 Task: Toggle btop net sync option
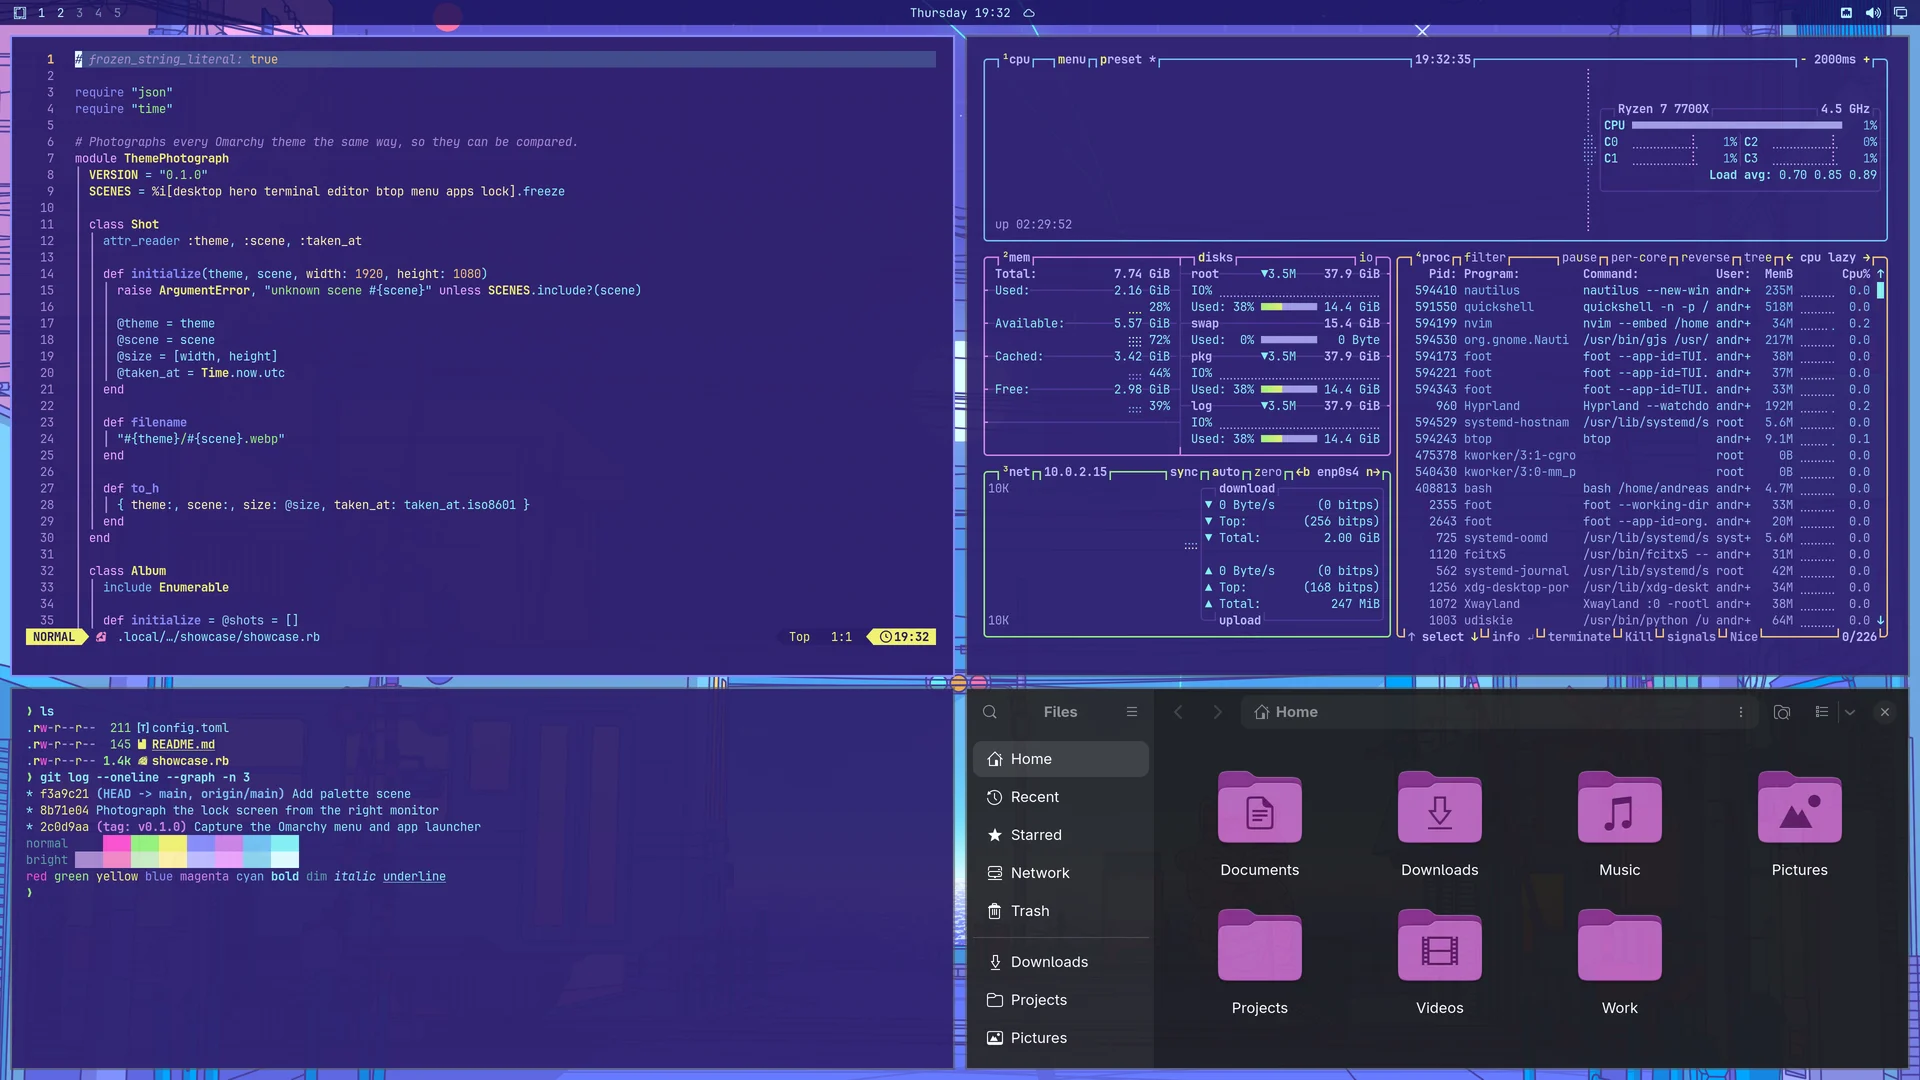pos(1184,472)
